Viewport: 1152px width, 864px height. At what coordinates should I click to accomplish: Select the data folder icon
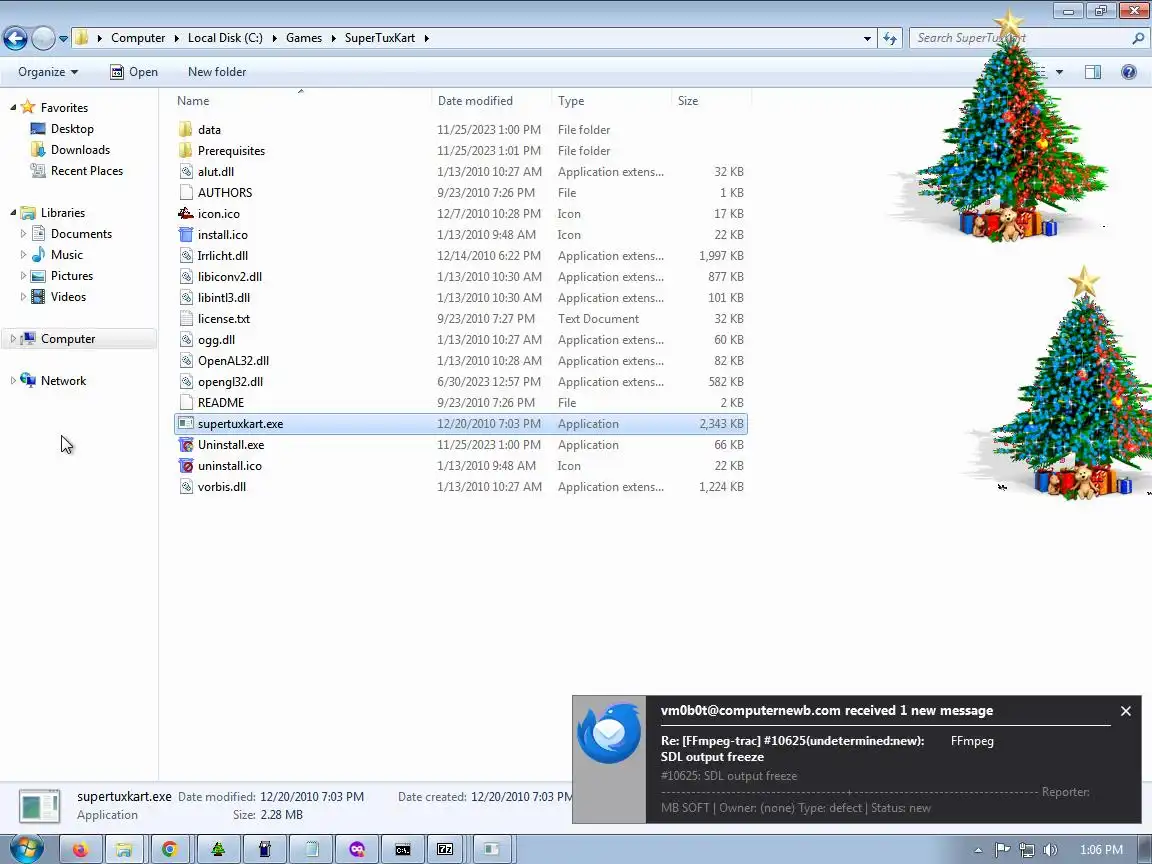pyautogui.click(x=186, y=130)
